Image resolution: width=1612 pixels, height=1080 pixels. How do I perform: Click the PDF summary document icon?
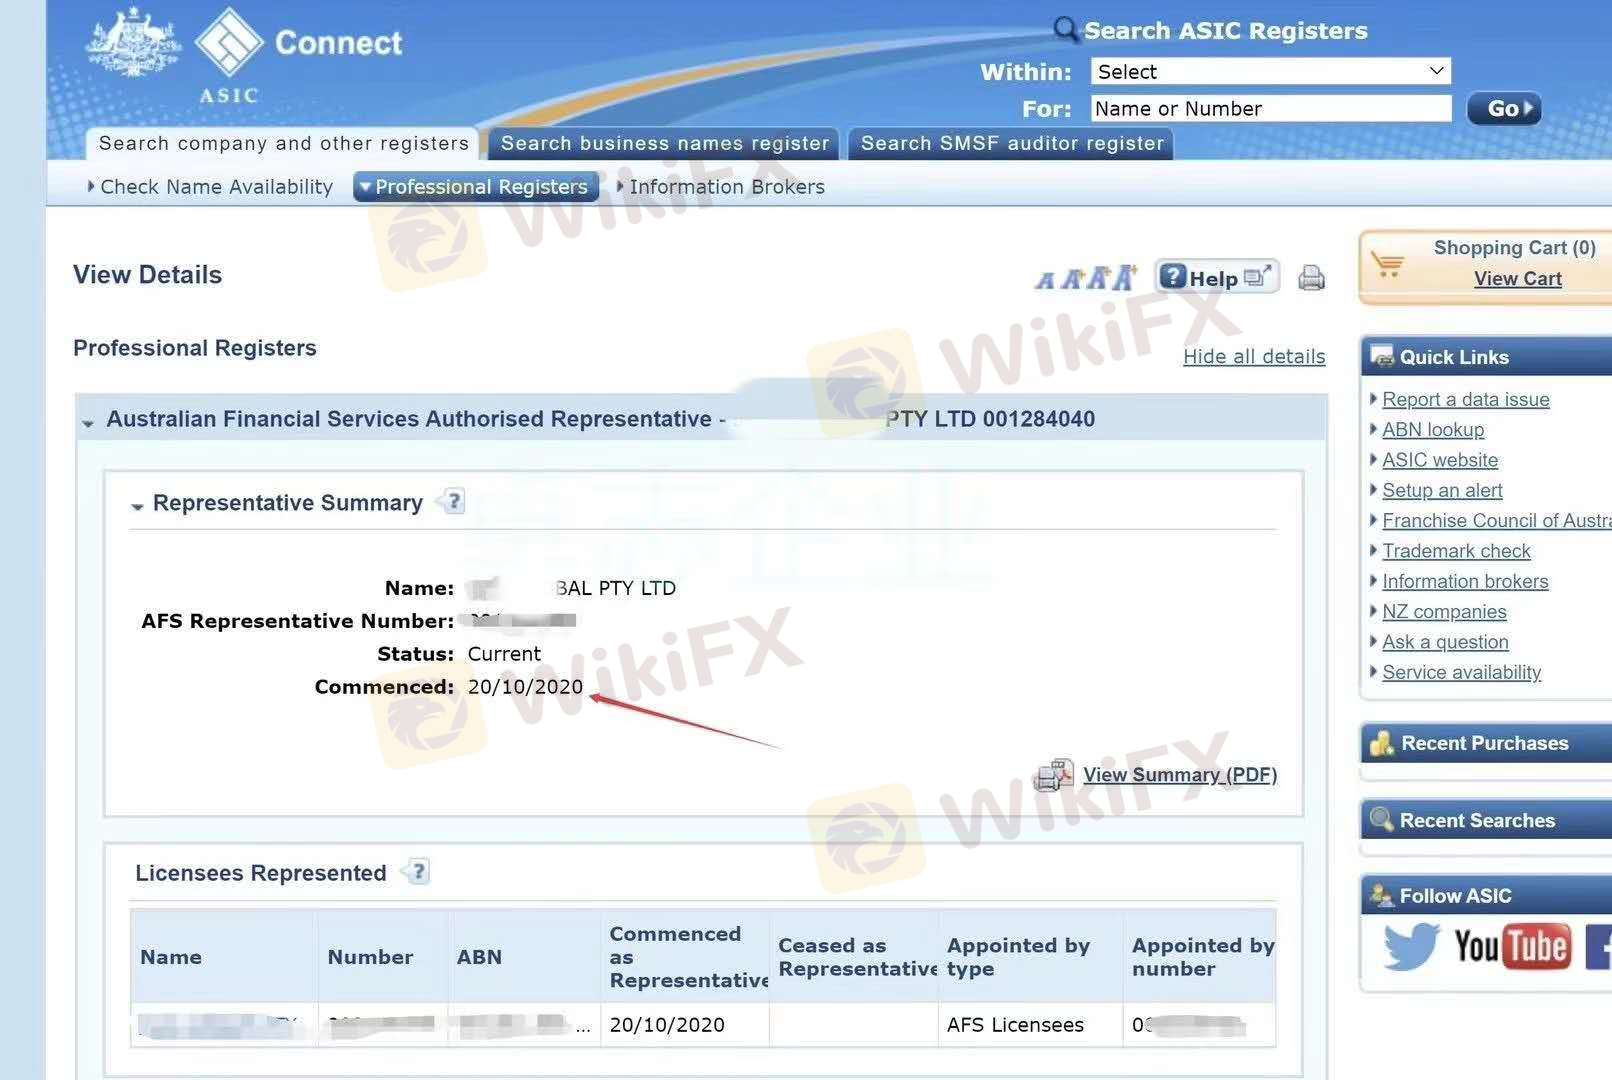(1054, 775)
